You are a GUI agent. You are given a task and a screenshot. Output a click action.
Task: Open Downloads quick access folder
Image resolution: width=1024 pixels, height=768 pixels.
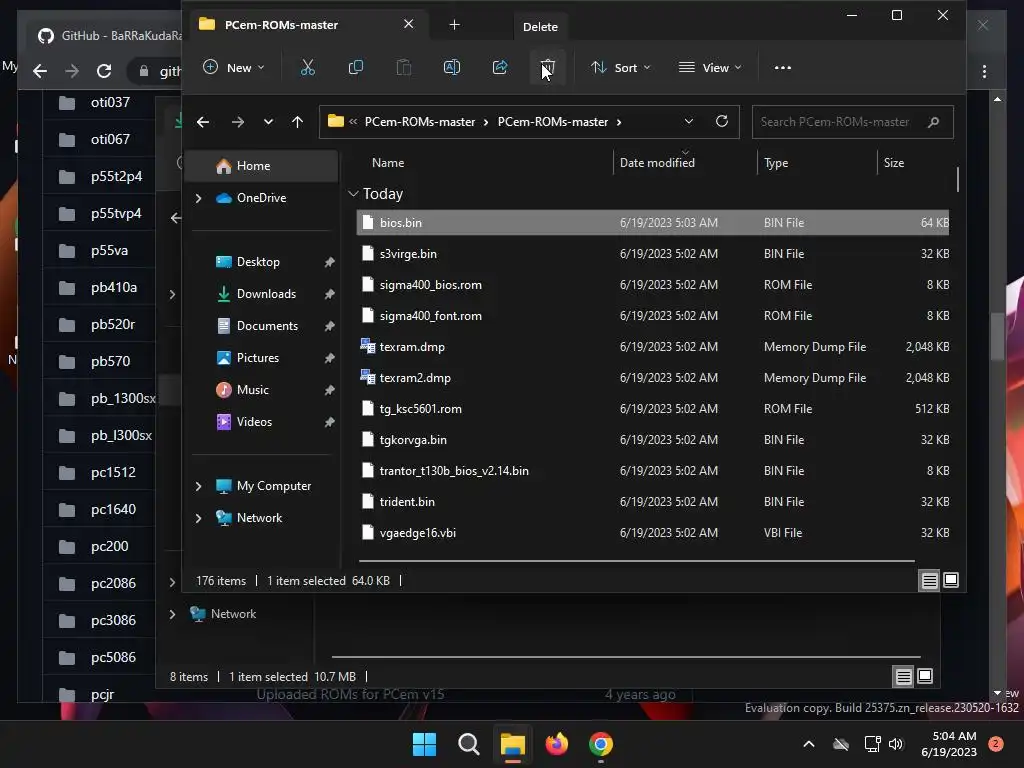(x=266, y=294)
